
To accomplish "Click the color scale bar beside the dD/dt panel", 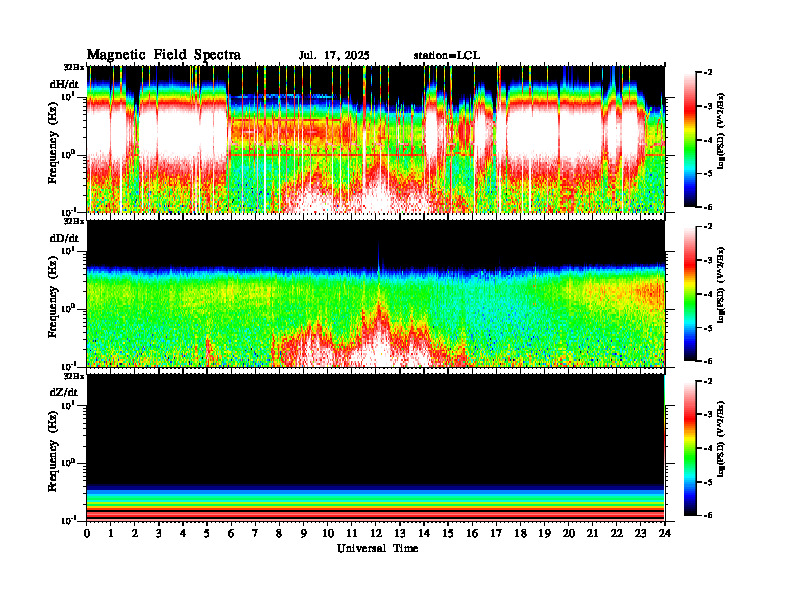I will [690, 294].
